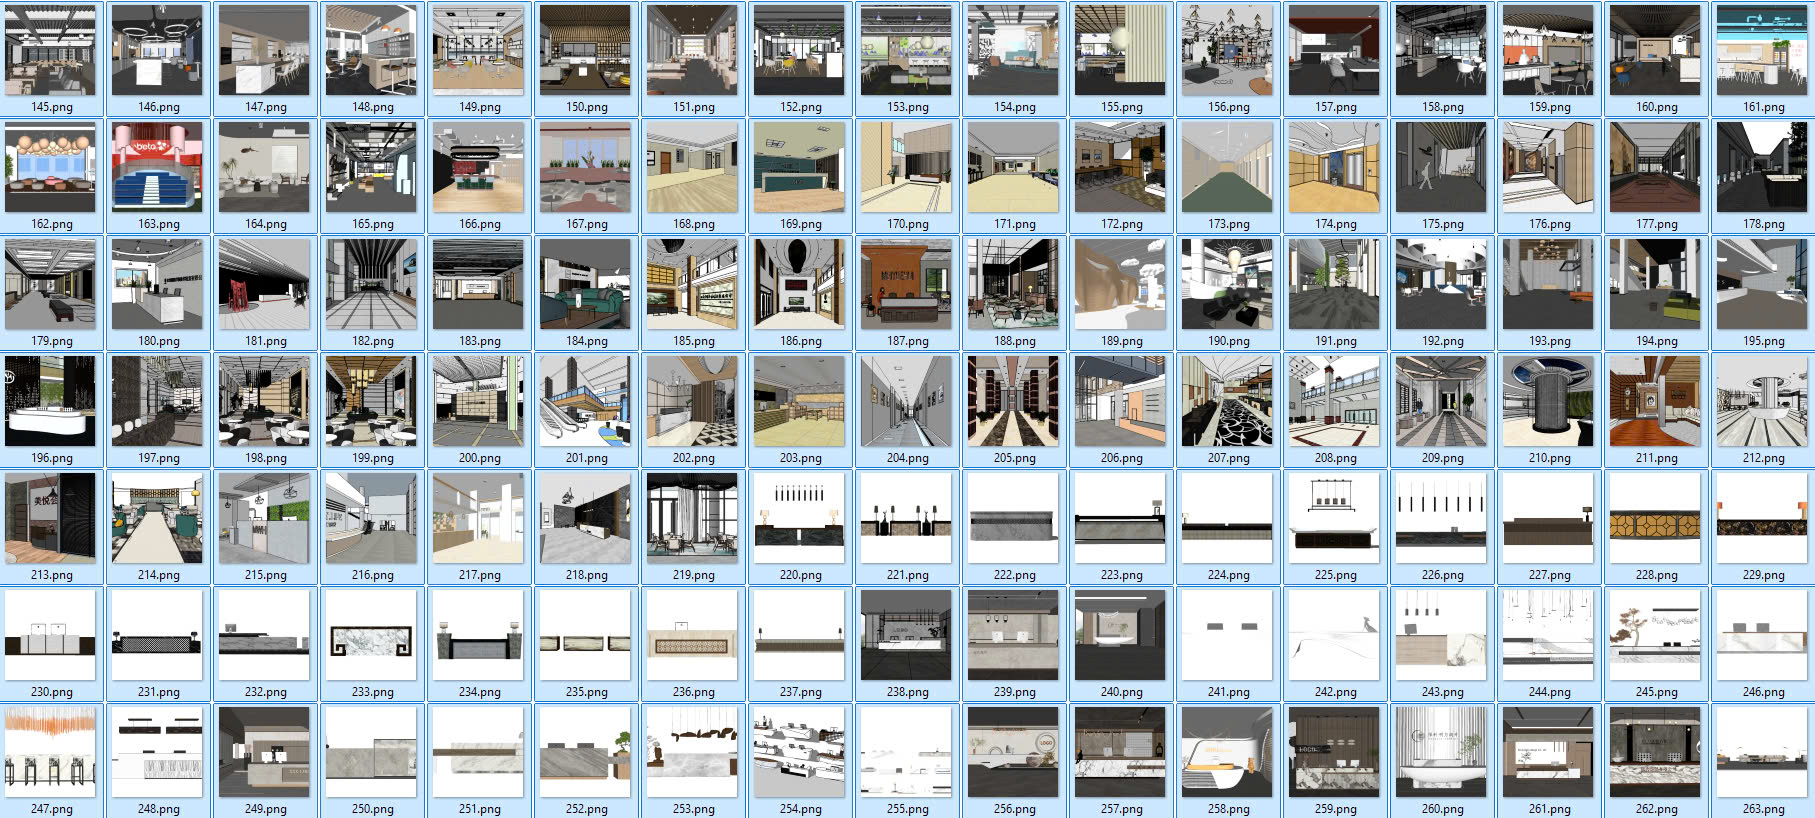Select the 161.png image
The width and height of the screenshot is (1815, 818).
1763,51
